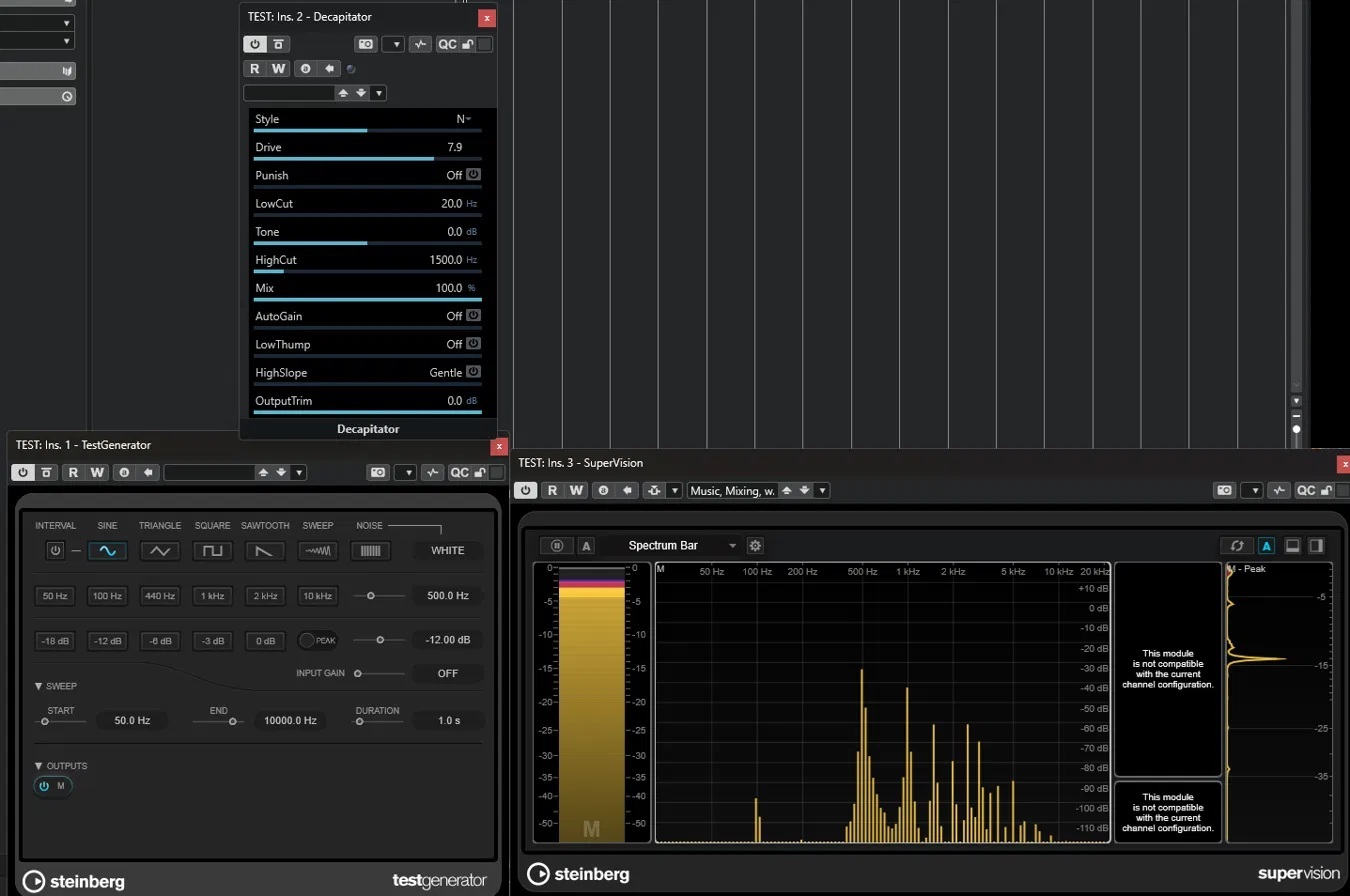Split SuperVision module vertically
The width and height of the screenshot is (1350, 896).
point(1316,545)
